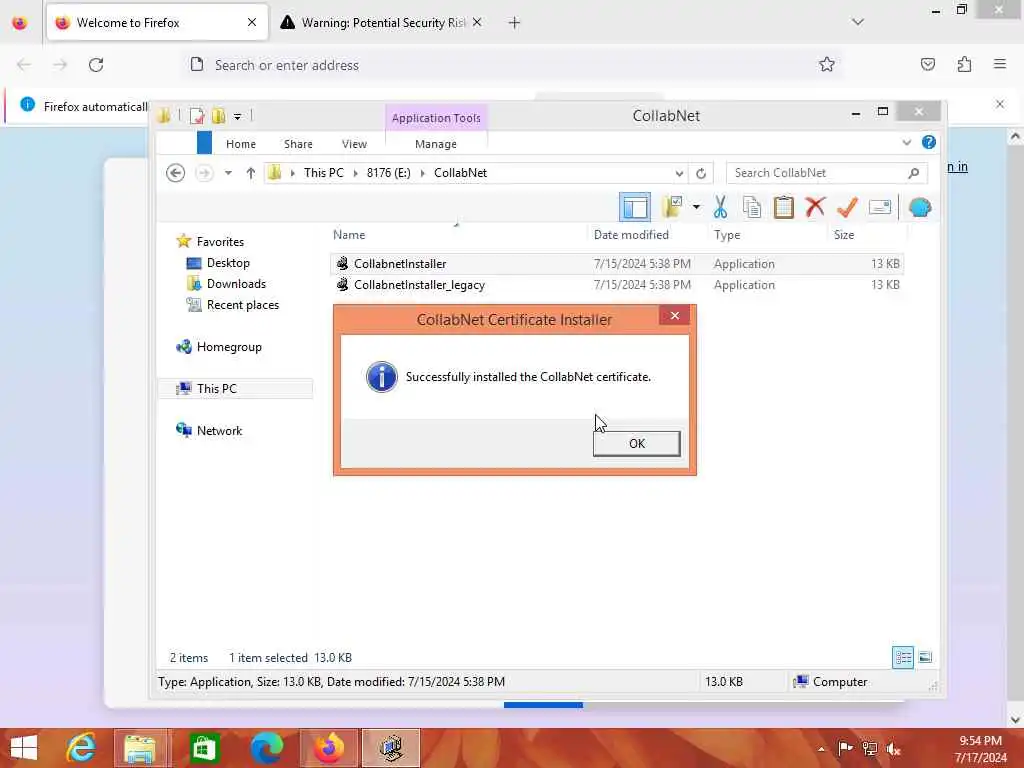The image size is (1024, 768).
Task: Click the orange checkmark Properties icon
Action: (x=846, y=208)
